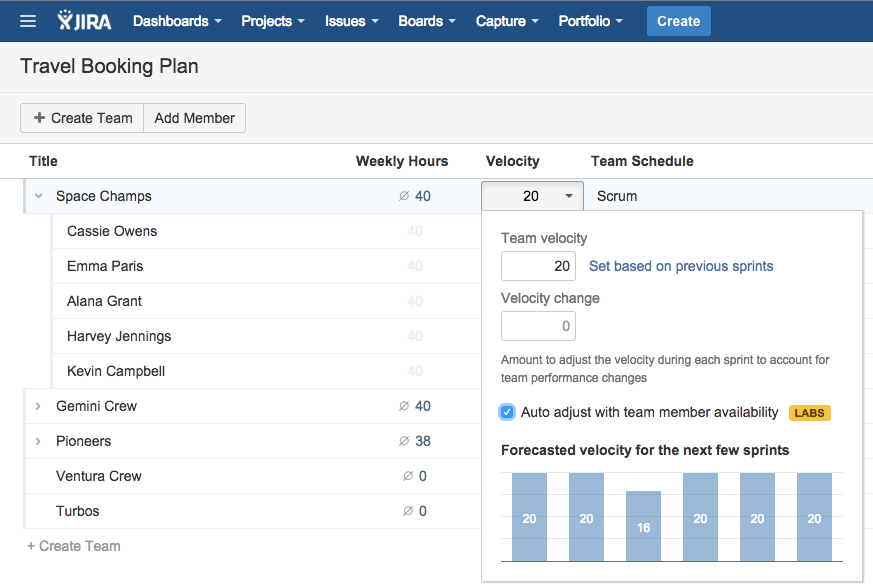This screenshot has height=587, width=873.
Task: Expand the Pioneers team
Action: click(38, 441)
